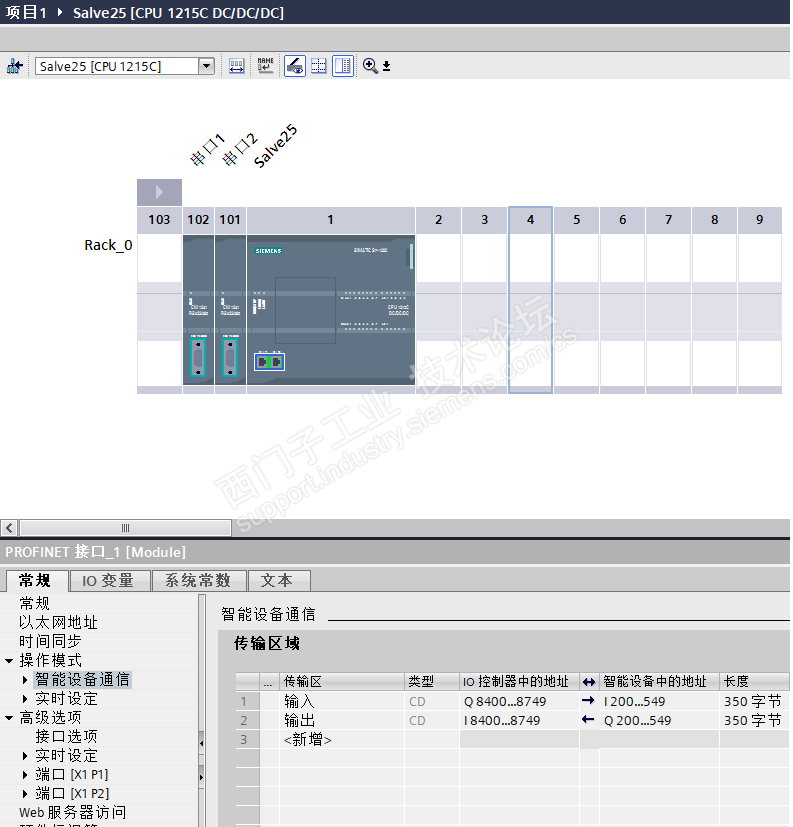The height and width of the screenshot is (827, 793).
Task: Select slot header 102
Action: click(x=198, y=220)
